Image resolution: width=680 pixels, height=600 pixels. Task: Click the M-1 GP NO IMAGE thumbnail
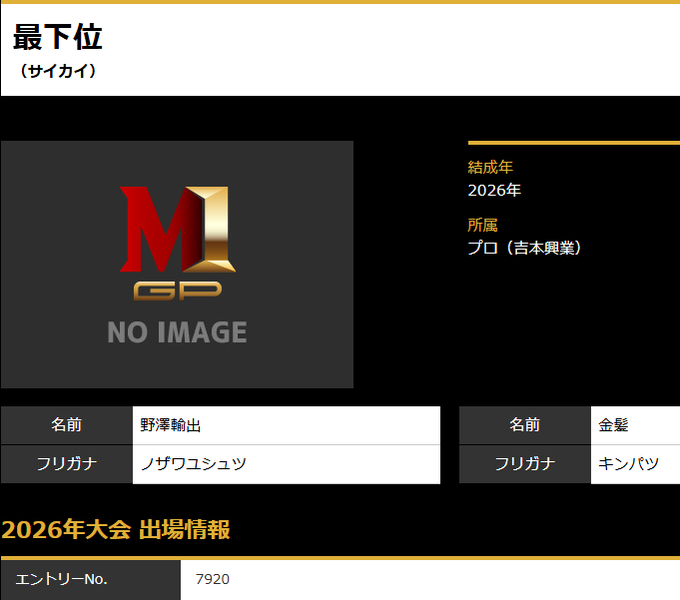tap(177, 264)
